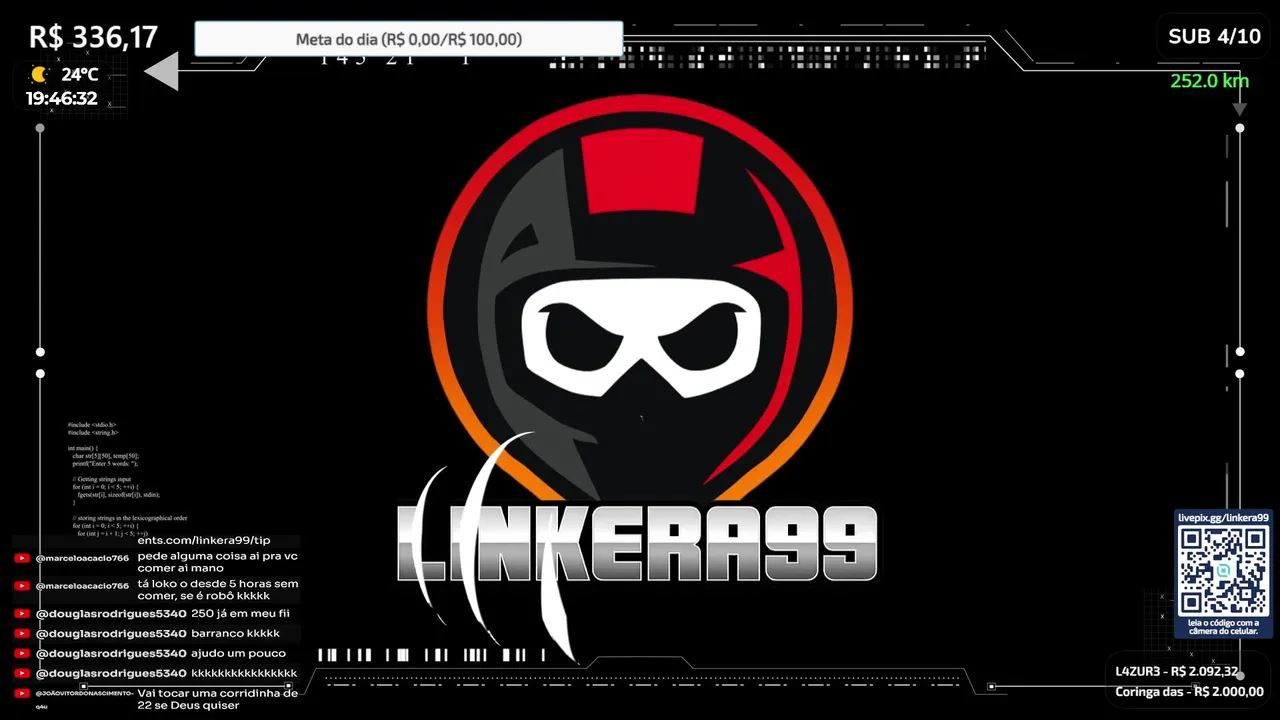Click @marceloacacio766 username beside "tá loko" message
The image size is (1280, 720).
pyautogui.click(x=82, y=586)
